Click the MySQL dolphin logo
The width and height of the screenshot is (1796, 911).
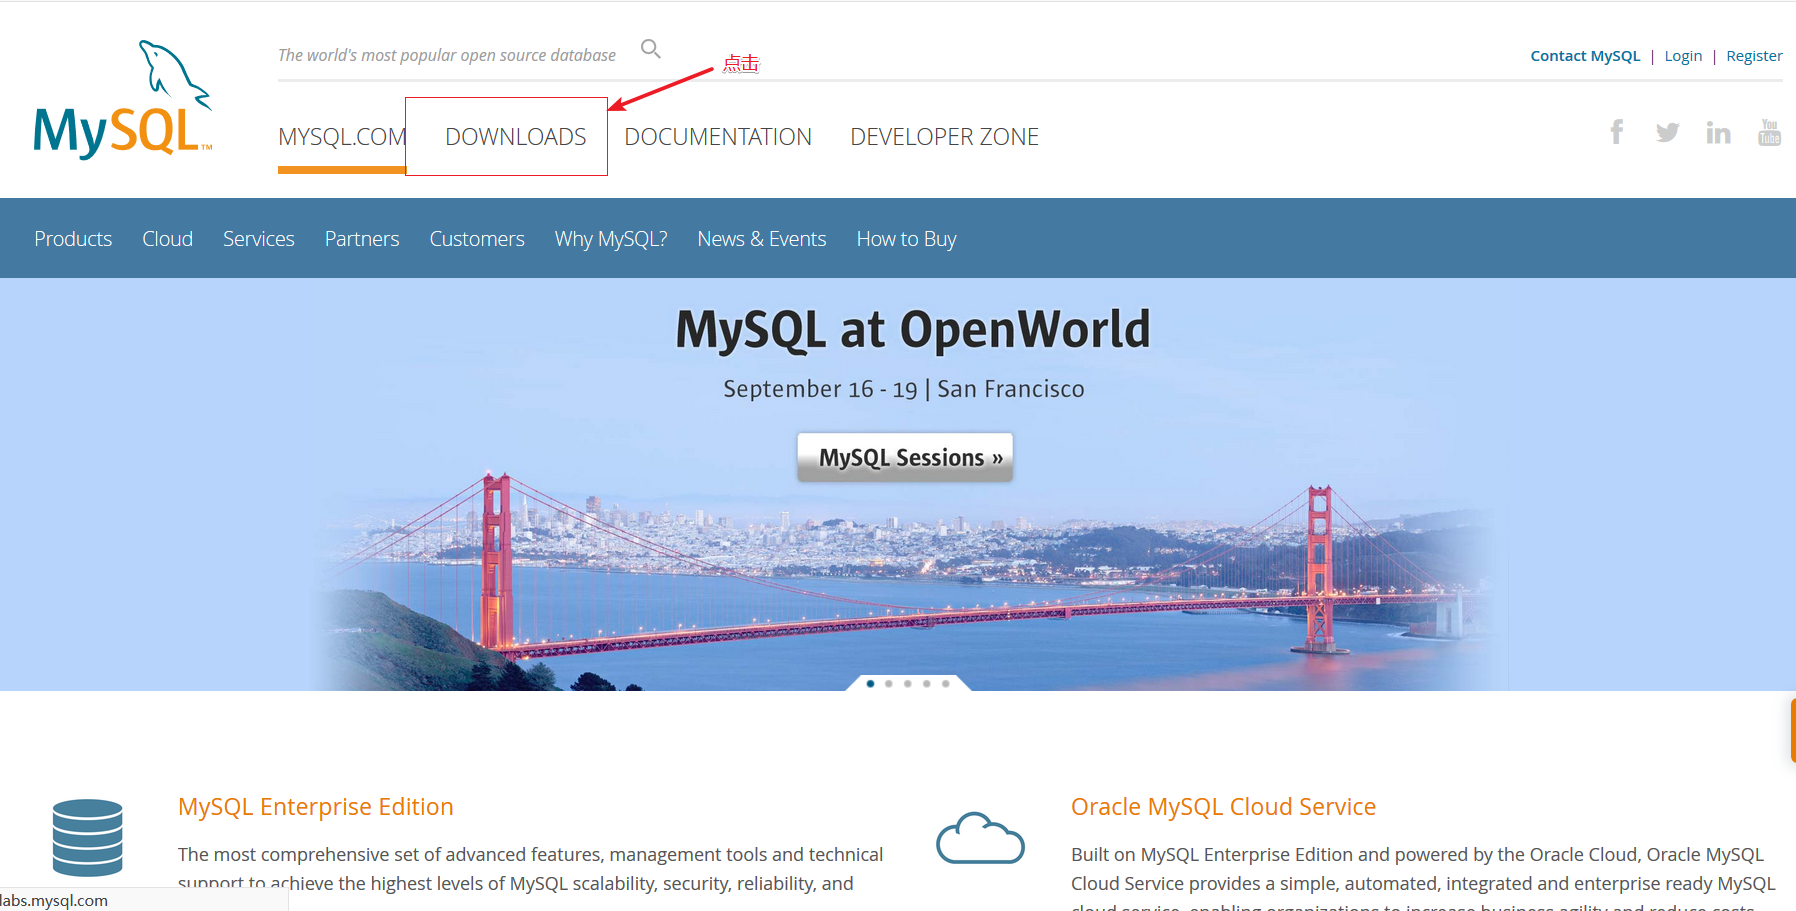point(122,100)
